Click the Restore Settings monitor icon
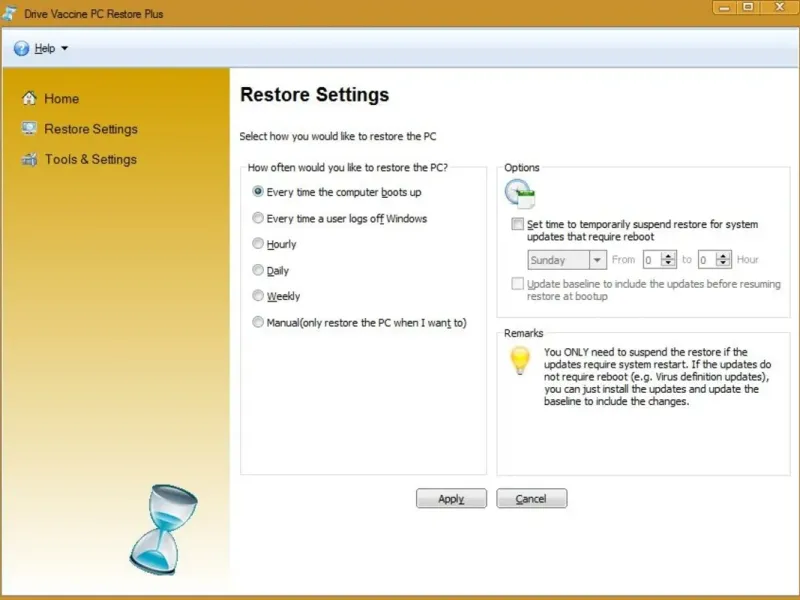800x600 pixels. pos(29,128)
